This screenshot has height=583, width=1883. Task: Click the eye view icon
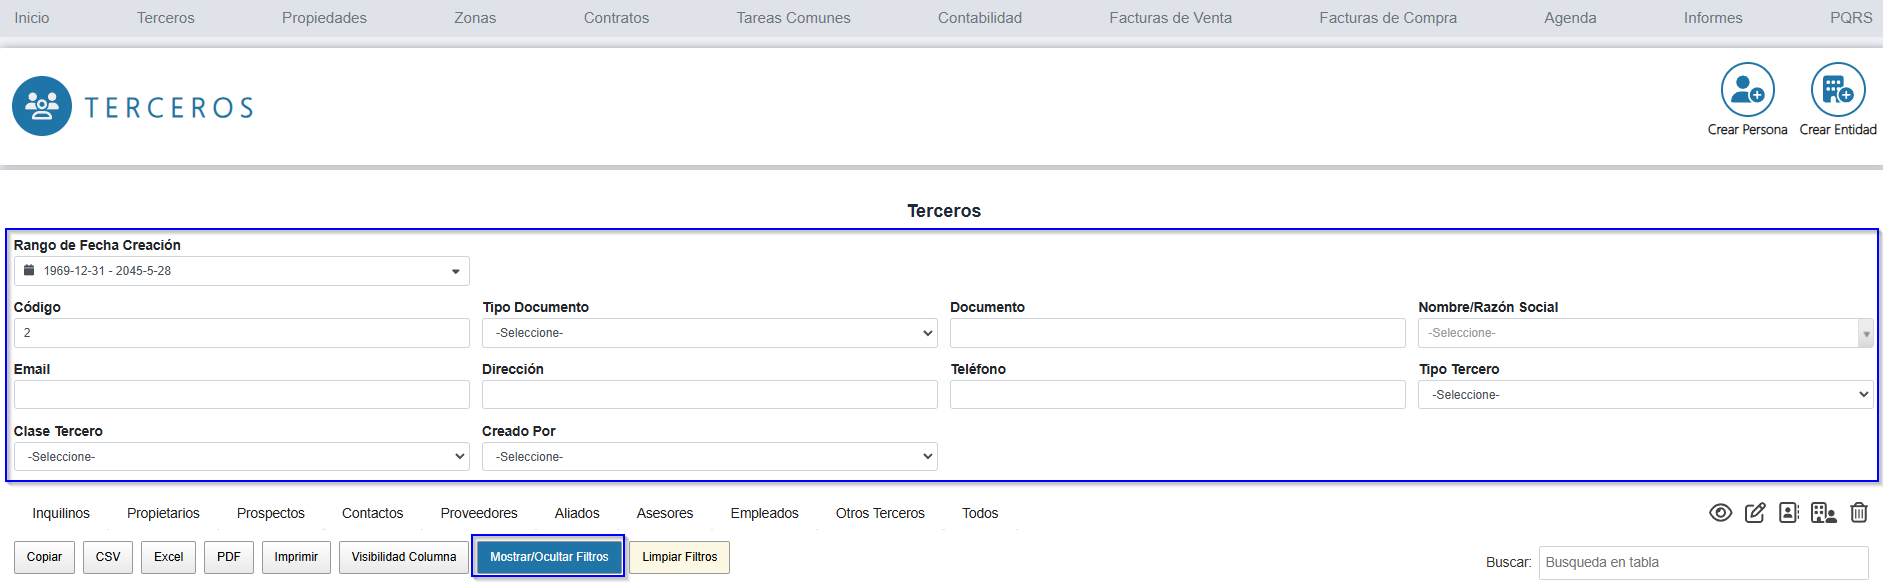pos(1720,513)
